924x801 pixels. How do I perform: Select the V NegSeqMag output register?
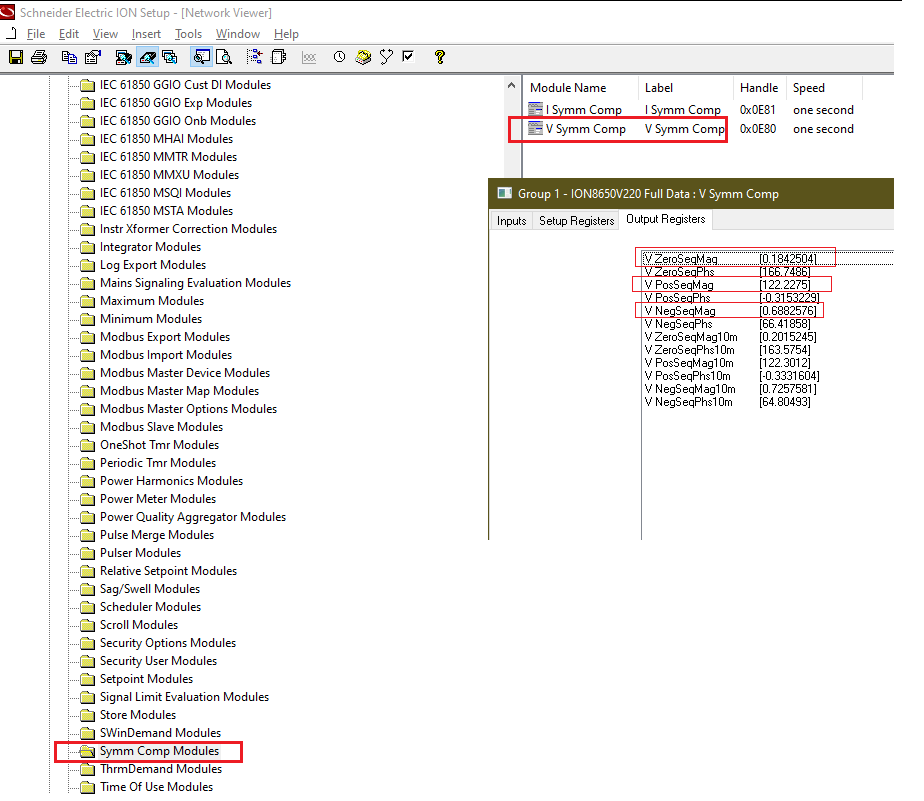(731, 311)
